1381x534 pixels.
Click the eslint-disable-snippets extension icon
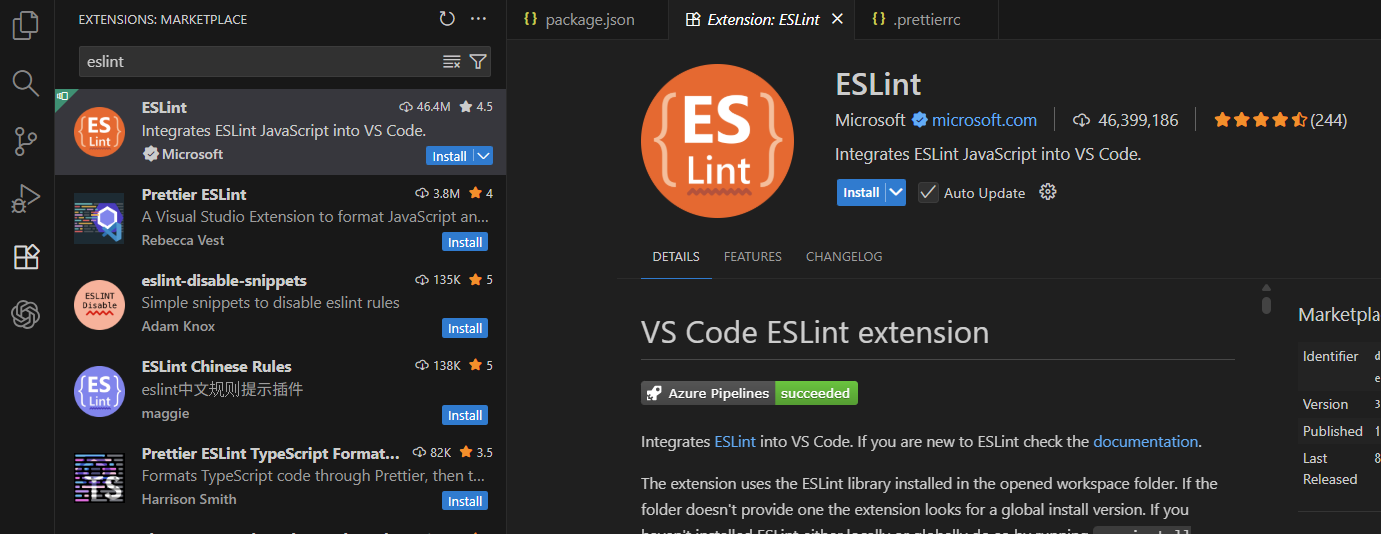[x=99, y=305]
